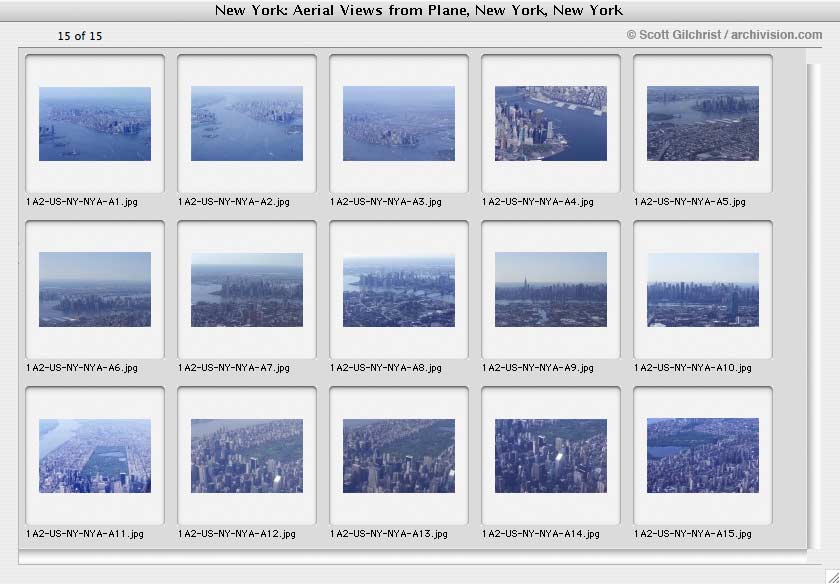
Task: Click thumbnail 1A2-US-NY-NYA-A5.jpg
Action: [x=703, y=124]
